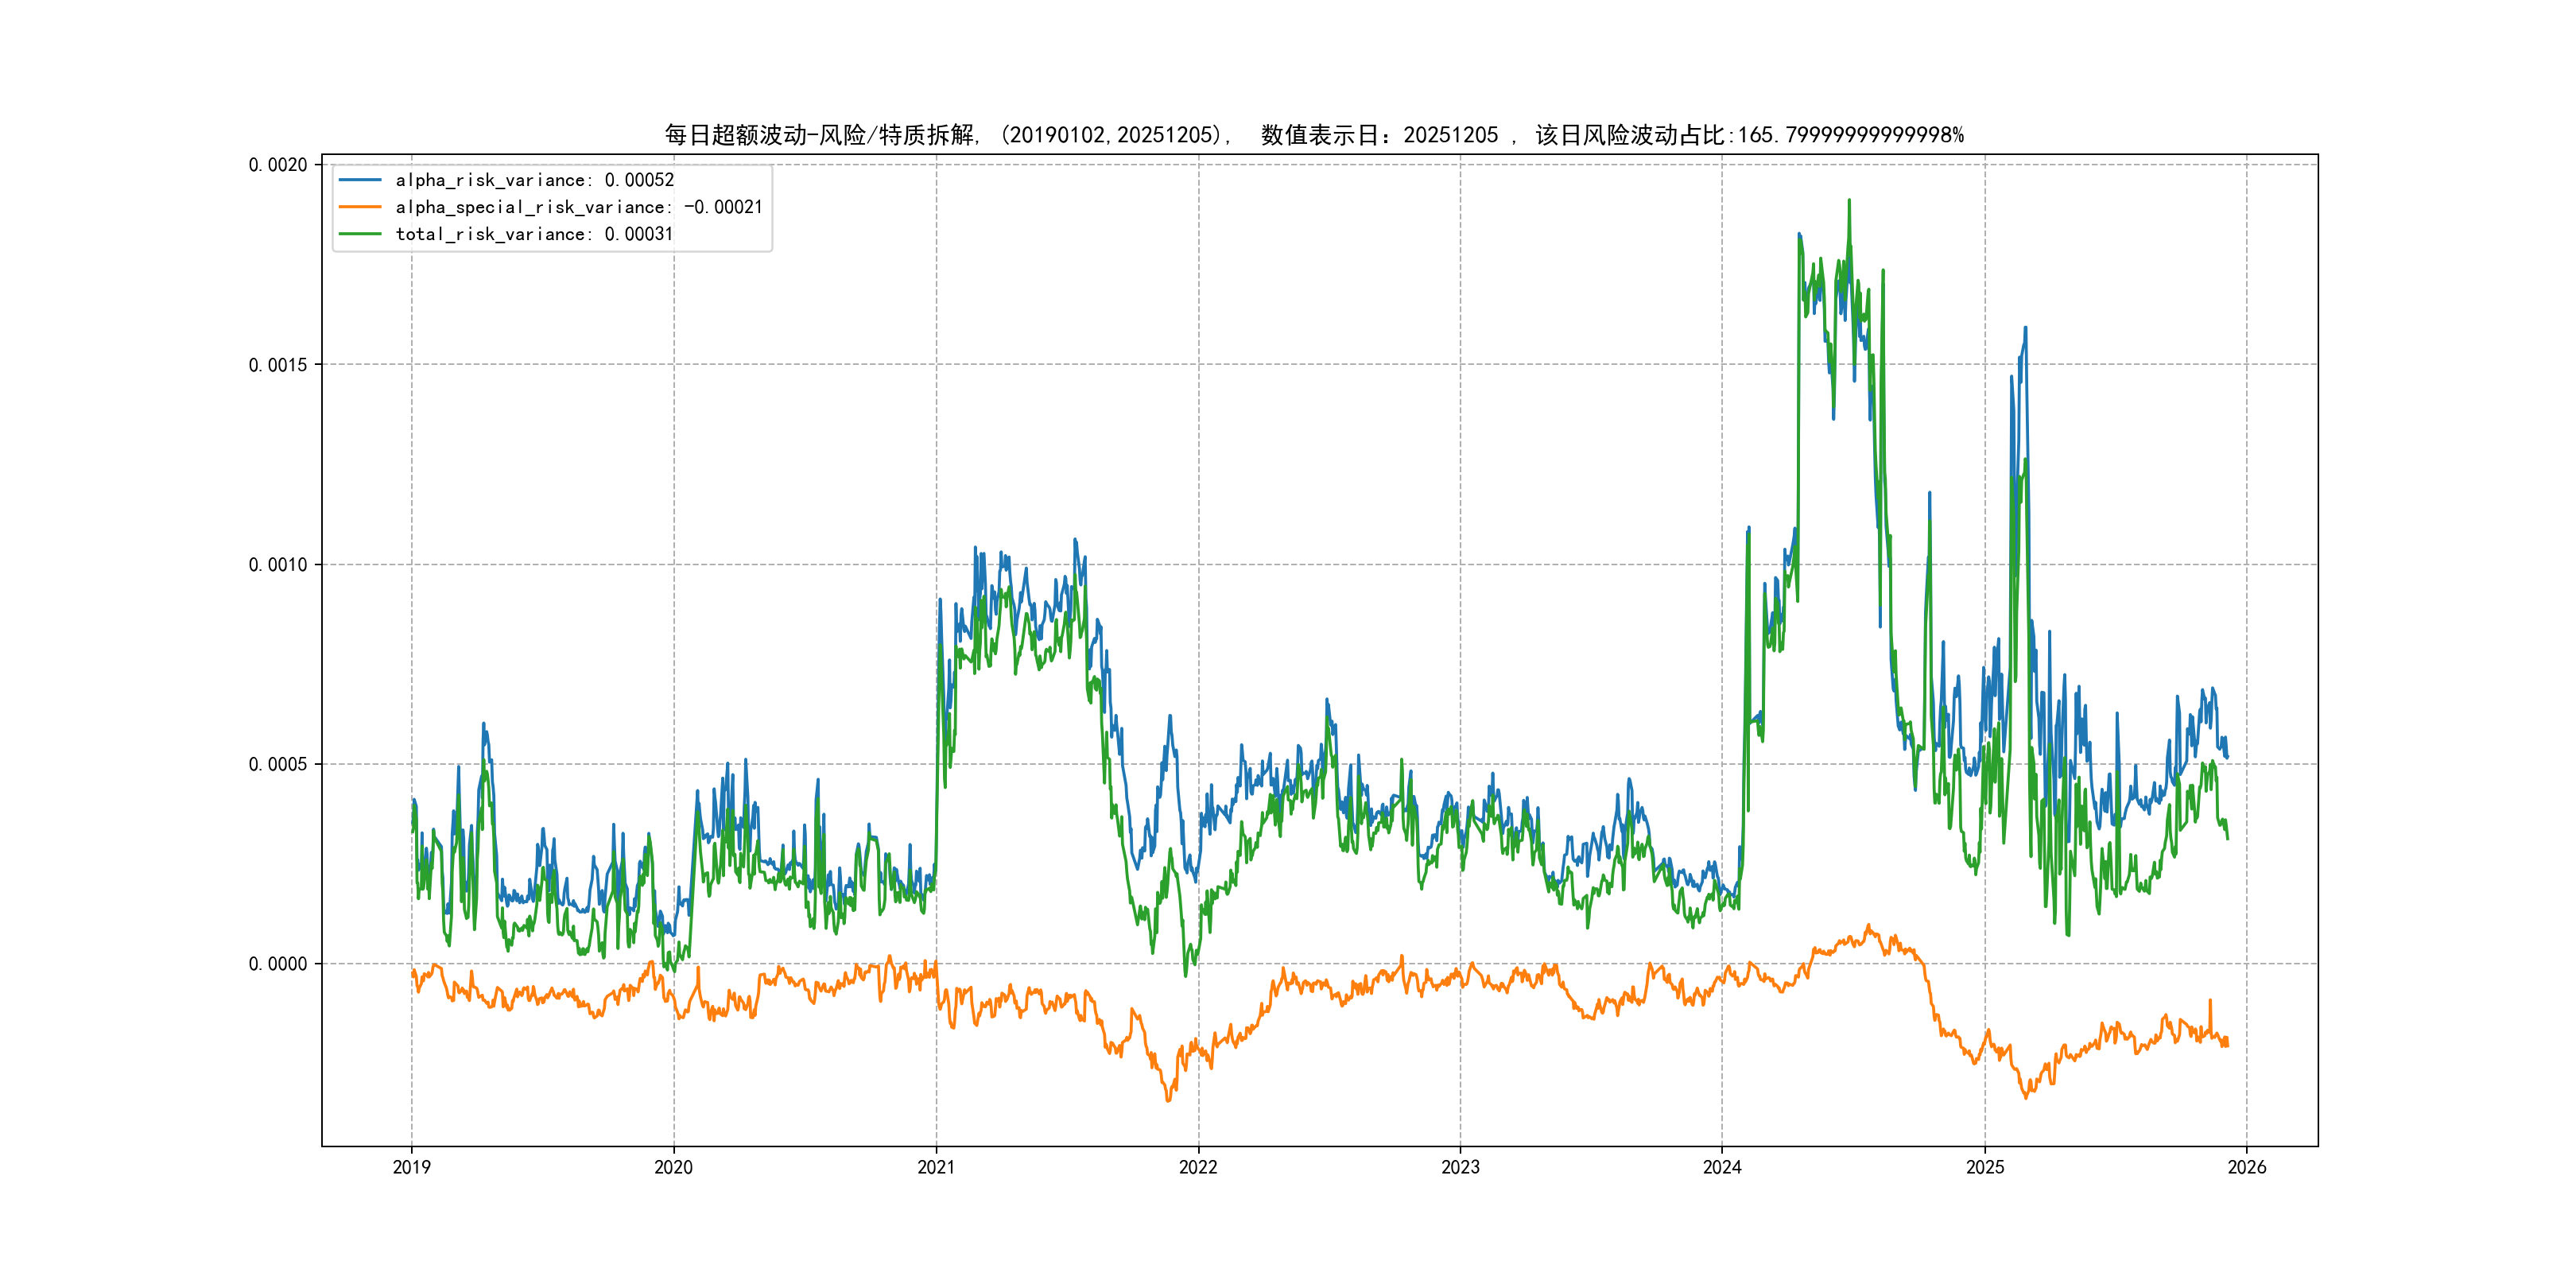Click the 0.0015 y-axis tick label
Image resolution: width=2576 pixels, height=1288 pixels.
[278, 365]
